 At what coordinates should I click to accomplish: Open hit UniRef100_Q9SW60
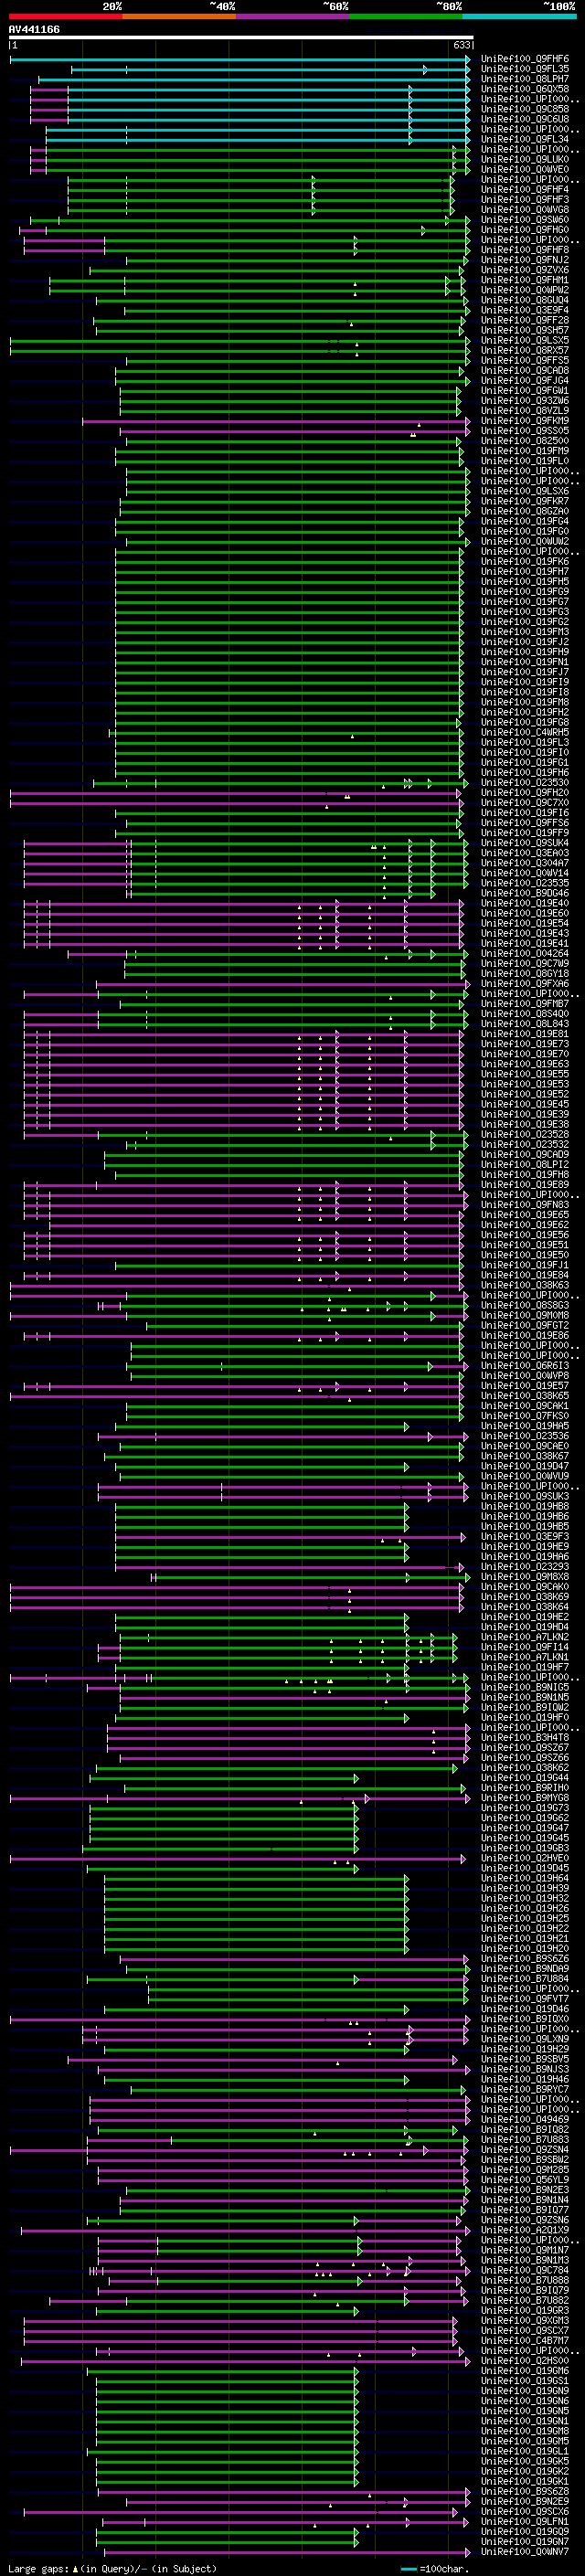[525, 219]
